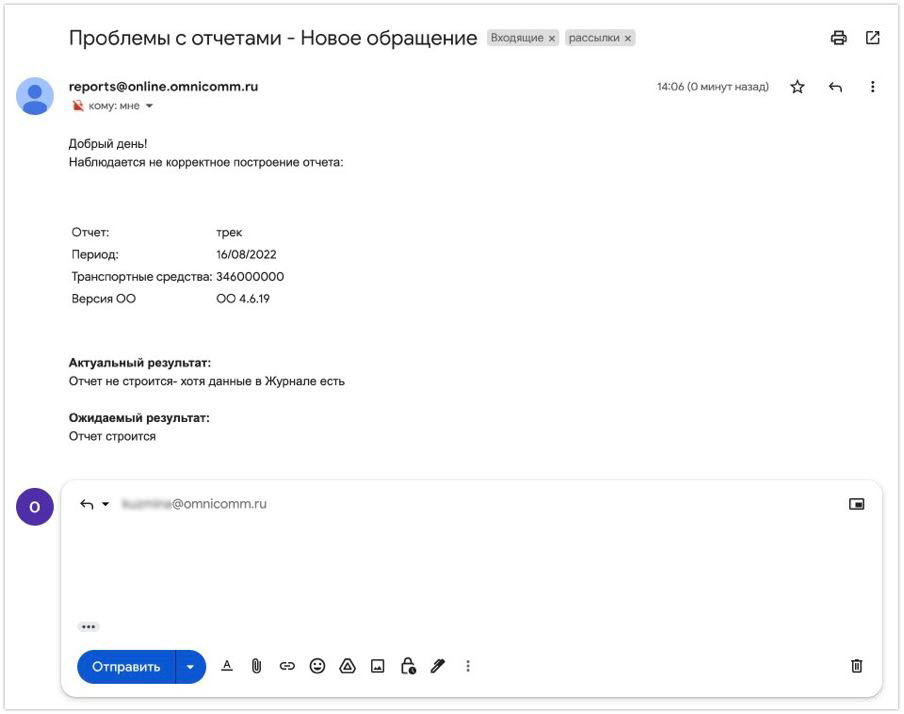Open the reply type dropdown in the compose box
The width and height of the screenshot is (904, 714).
(x=94, y=505)
